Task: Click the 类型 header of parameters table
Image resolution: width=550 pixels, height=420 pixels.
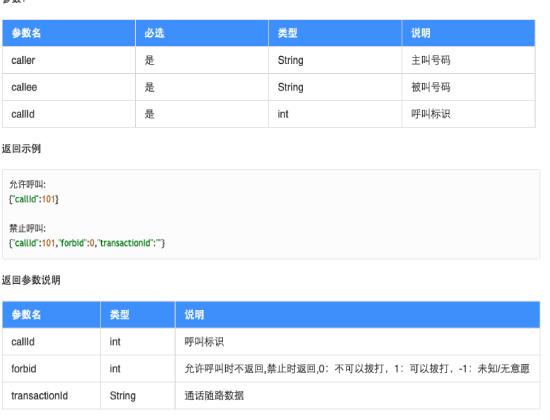Action: coord(335,33)
